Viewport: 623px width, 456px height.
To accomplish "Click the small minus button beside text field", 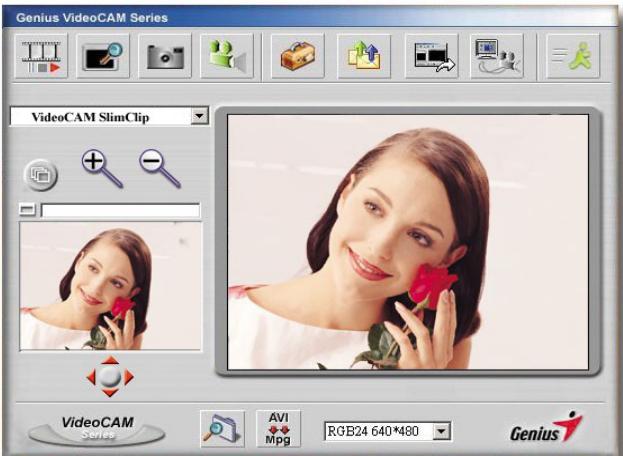I will (27, 209).
